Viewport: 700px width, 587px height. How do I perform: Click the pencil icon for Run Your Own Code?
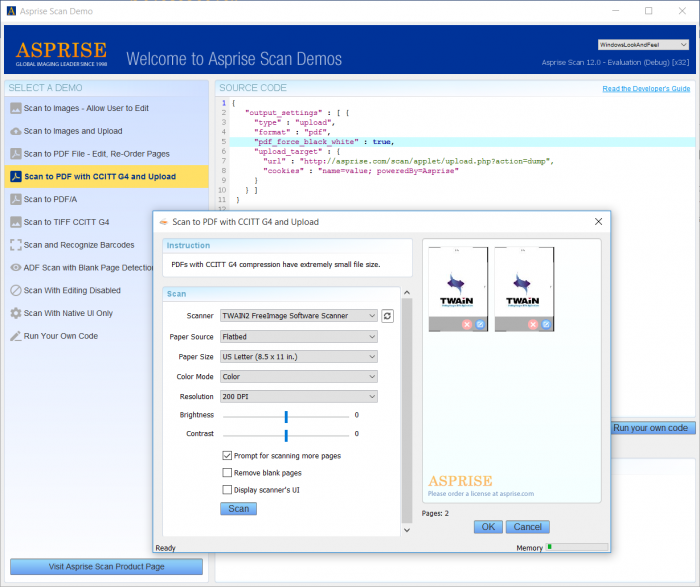click(x=16, y=336)
